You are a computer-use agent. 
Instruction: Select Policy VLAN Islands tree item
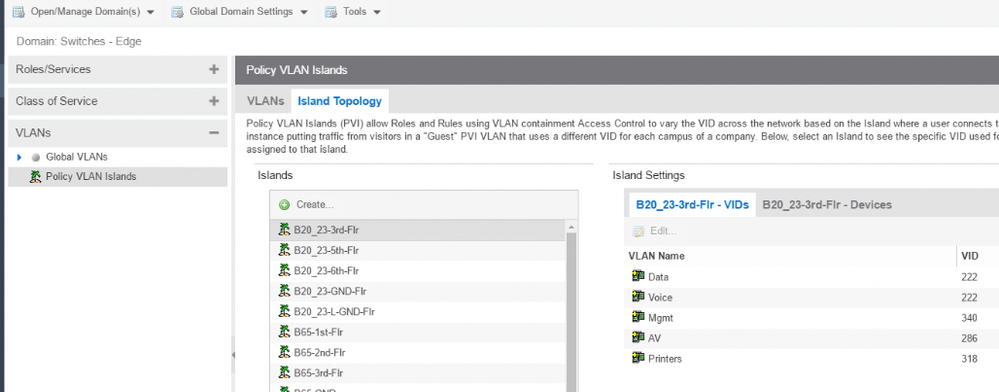click(x=117, y=177)
